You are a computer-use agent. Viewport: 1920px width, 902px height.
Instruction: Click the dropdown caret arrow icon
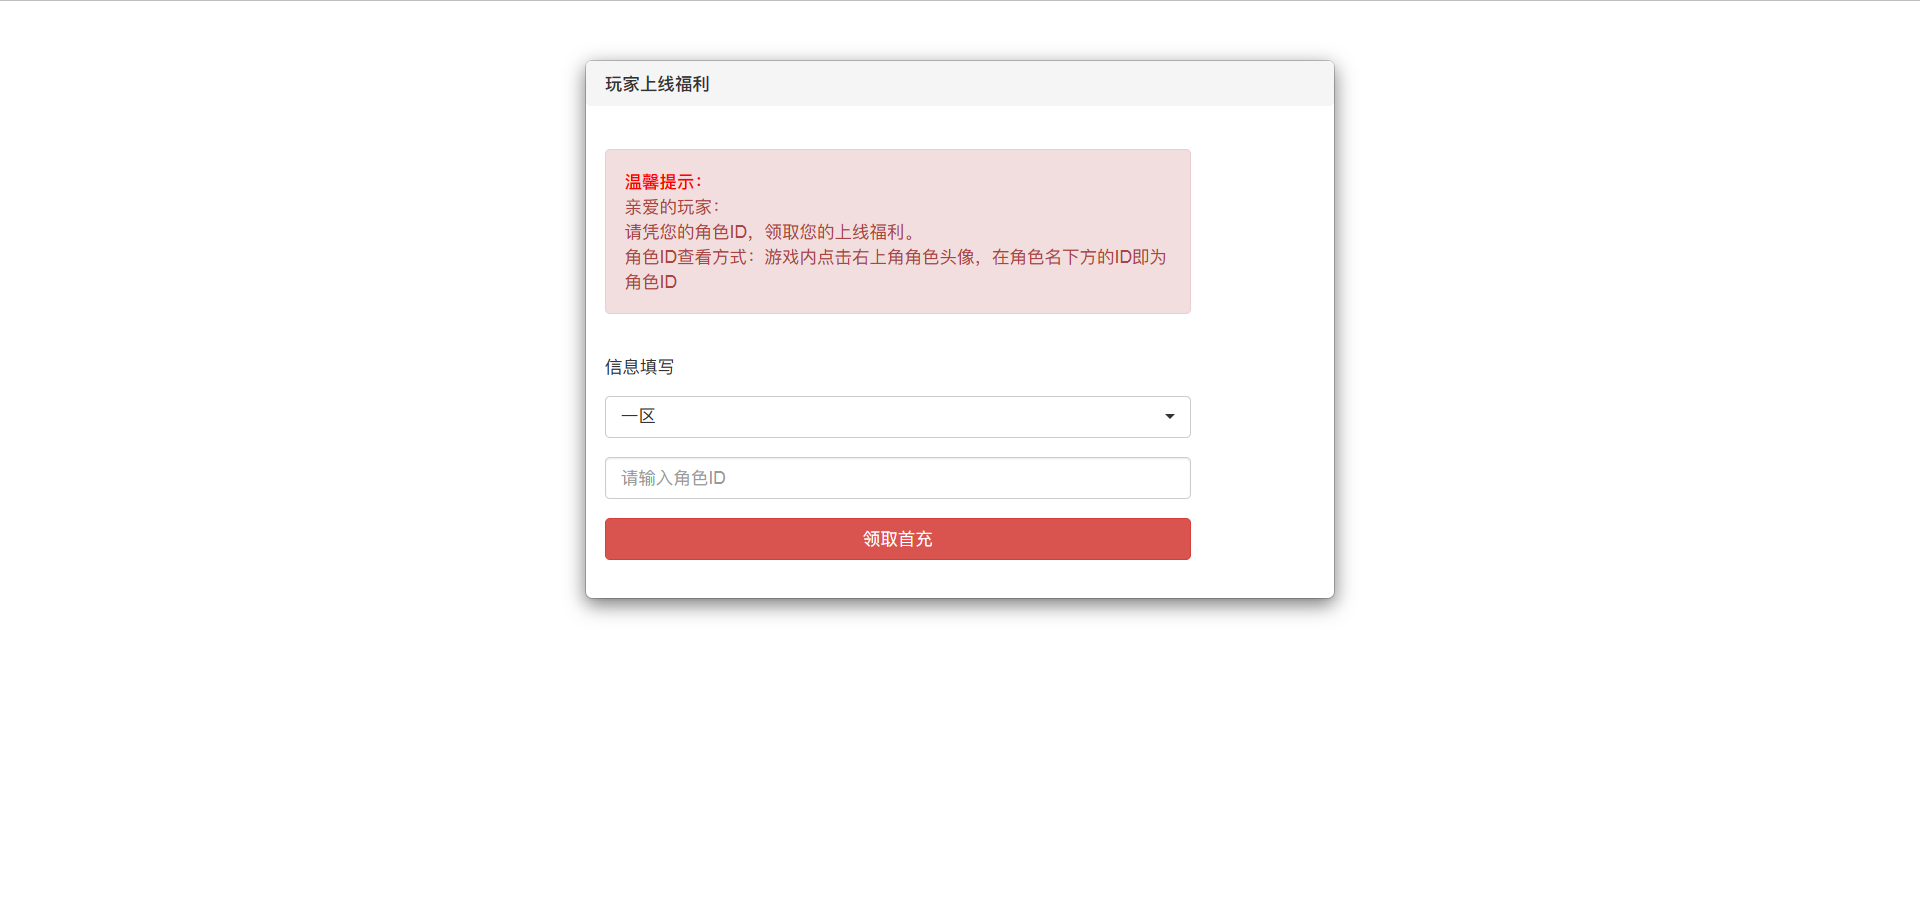tap(1169, 417)
